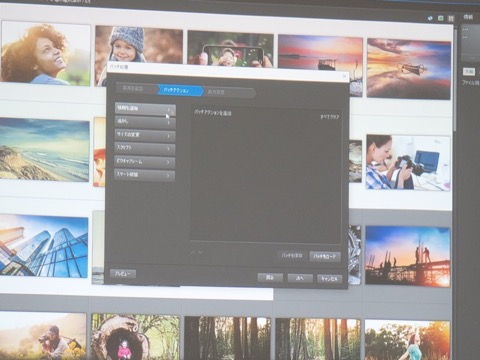
Task: Switch to grid thumbnail view icon
Action: pos(451,18)
